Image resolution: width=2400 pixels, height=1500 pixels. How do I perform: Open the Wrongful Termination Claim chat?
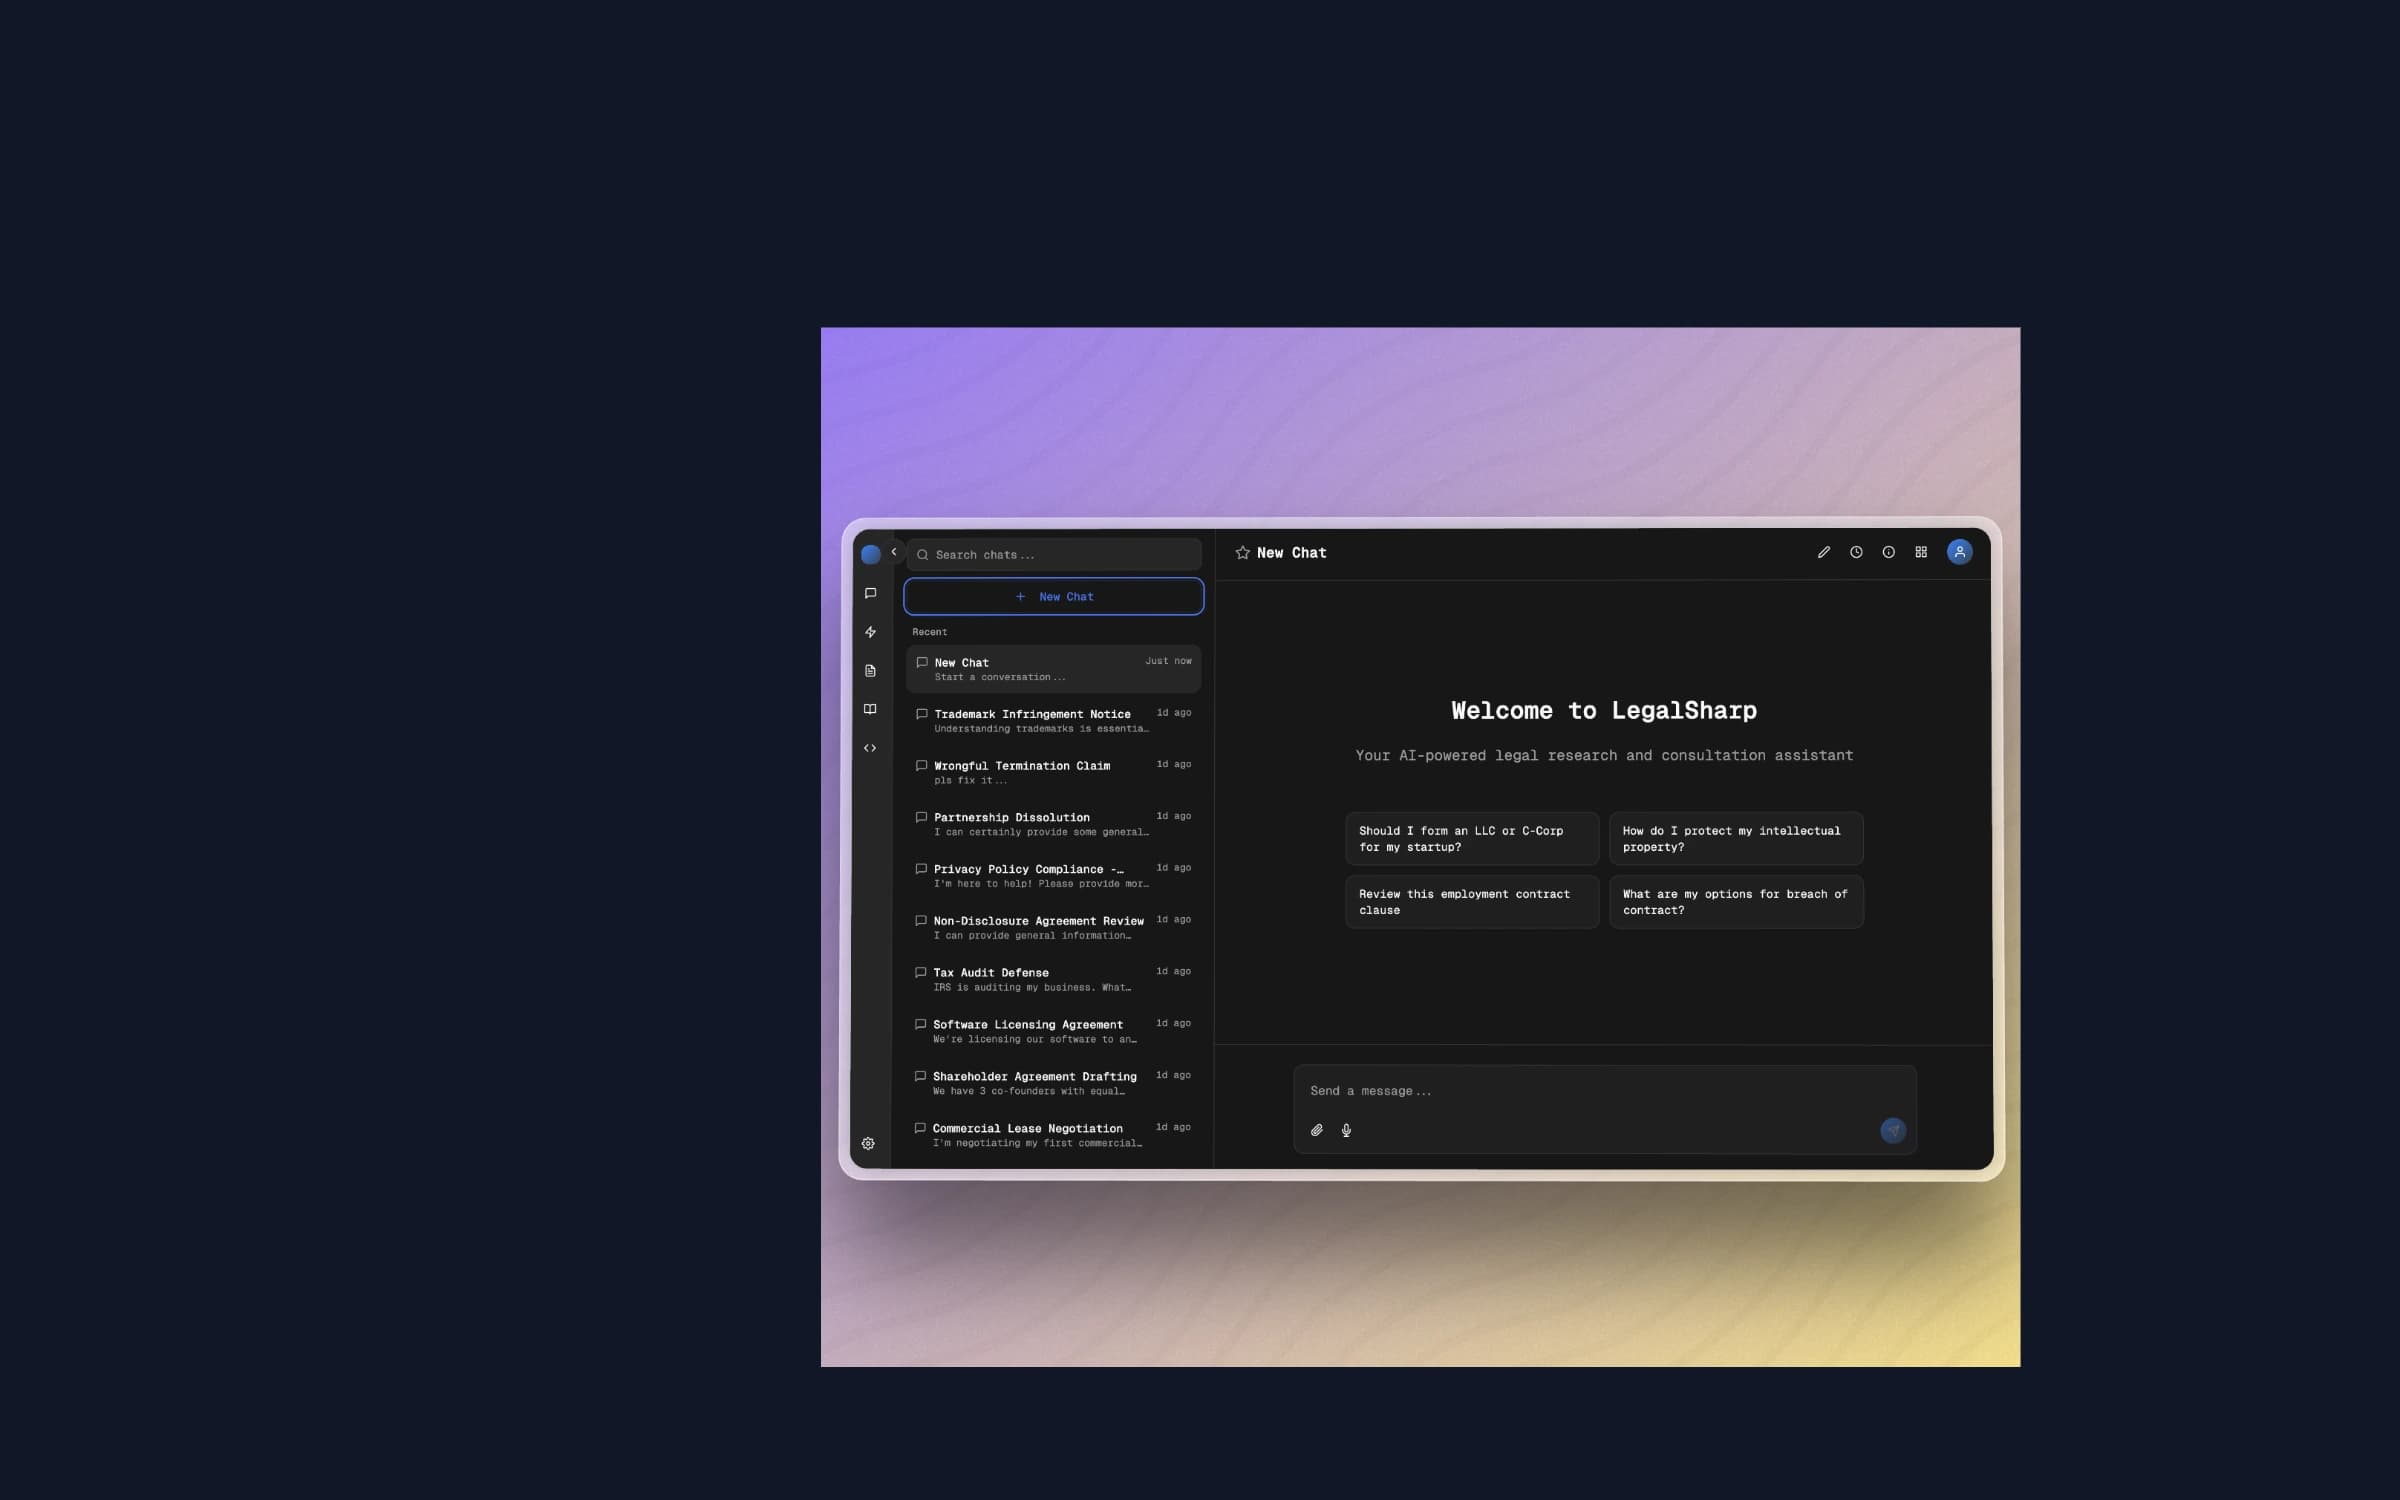(x=1054, y=773)
